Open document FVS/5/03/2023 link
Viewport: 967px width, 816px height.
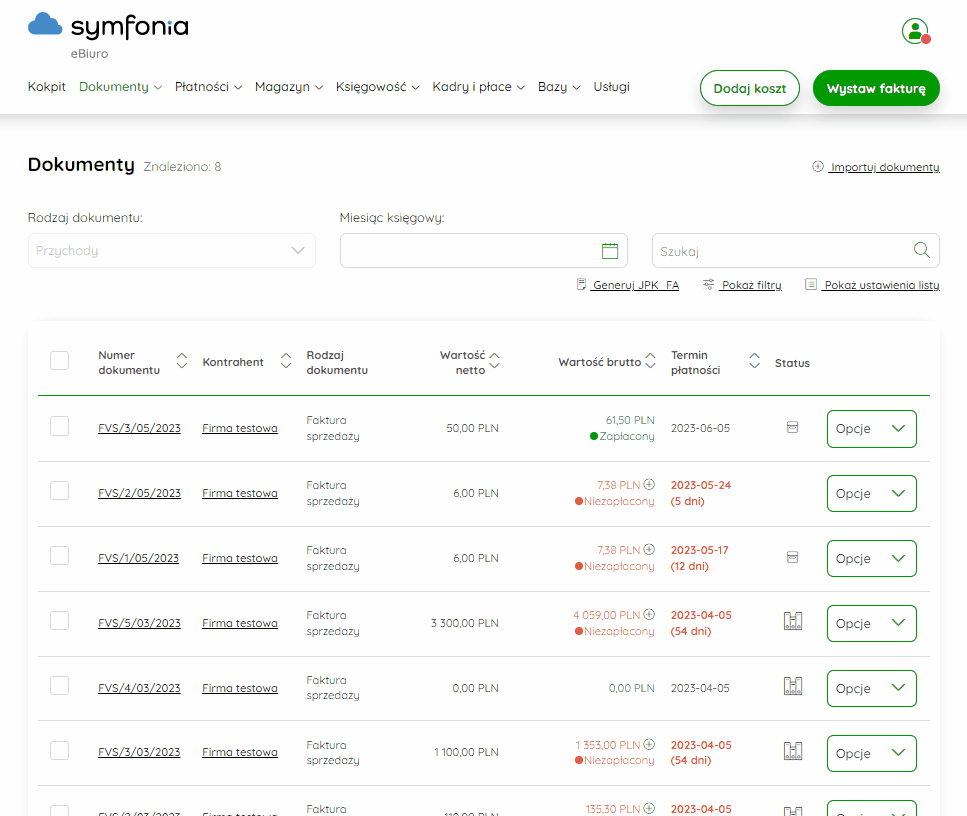point(139,623)
